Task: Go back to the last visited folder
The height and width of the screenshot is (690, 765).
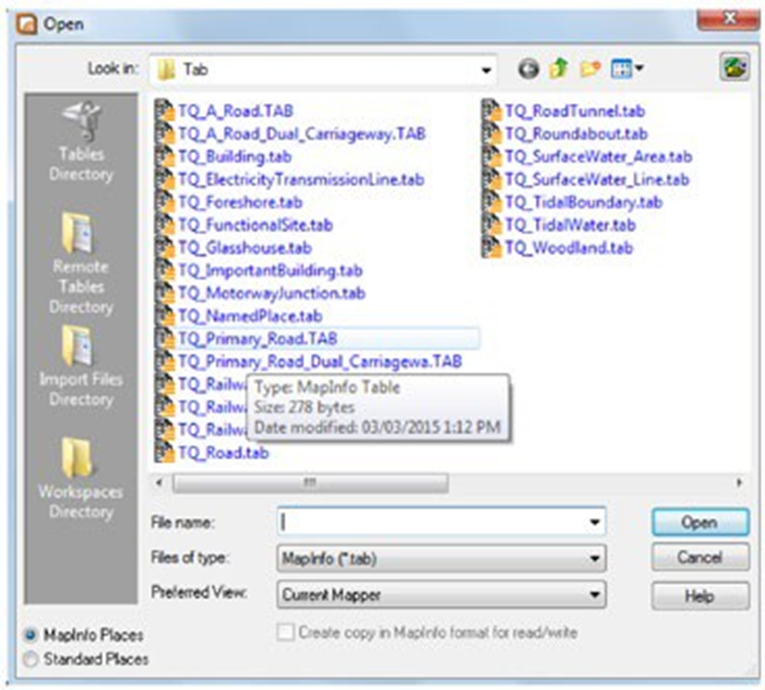Action: (x=528, y=69)
